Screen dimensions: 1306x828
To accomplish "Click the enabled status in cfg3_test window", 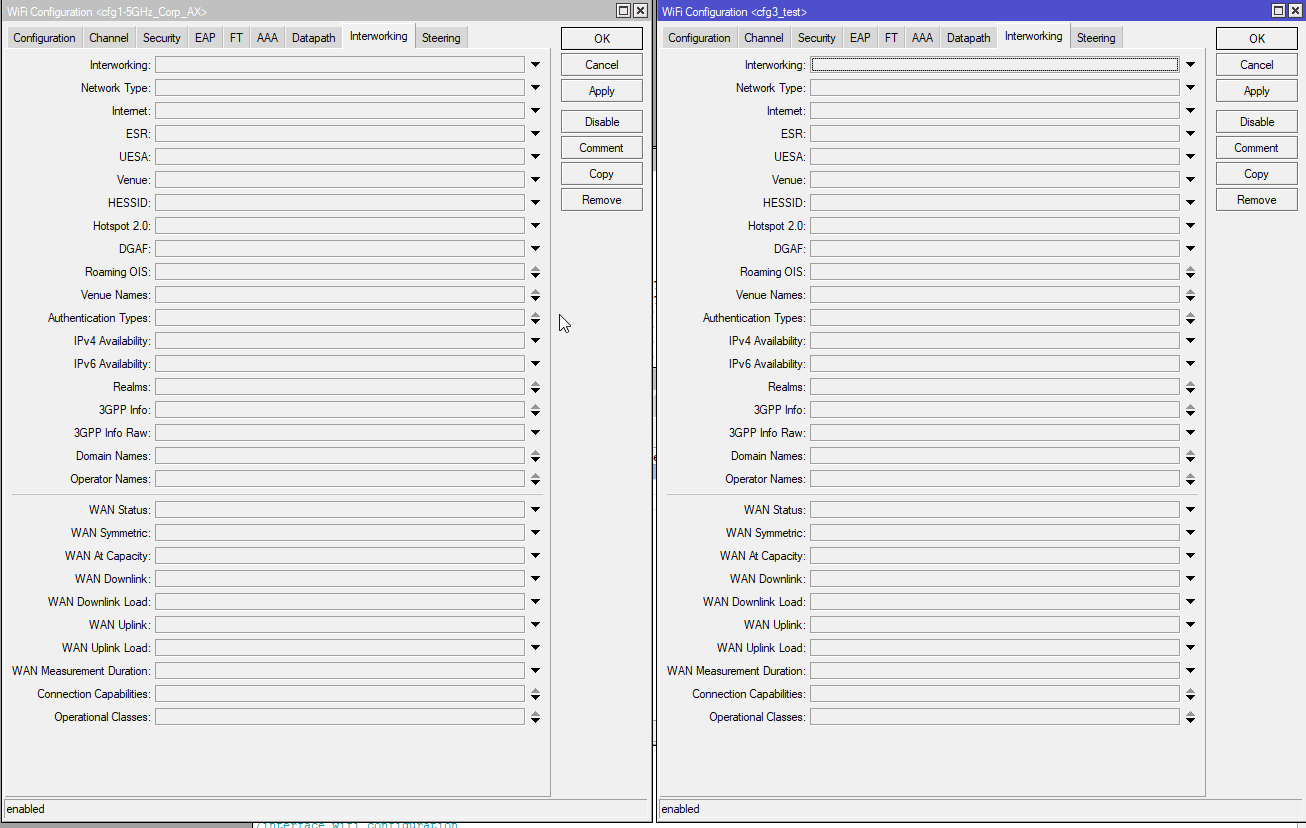I will coord(681,809).
